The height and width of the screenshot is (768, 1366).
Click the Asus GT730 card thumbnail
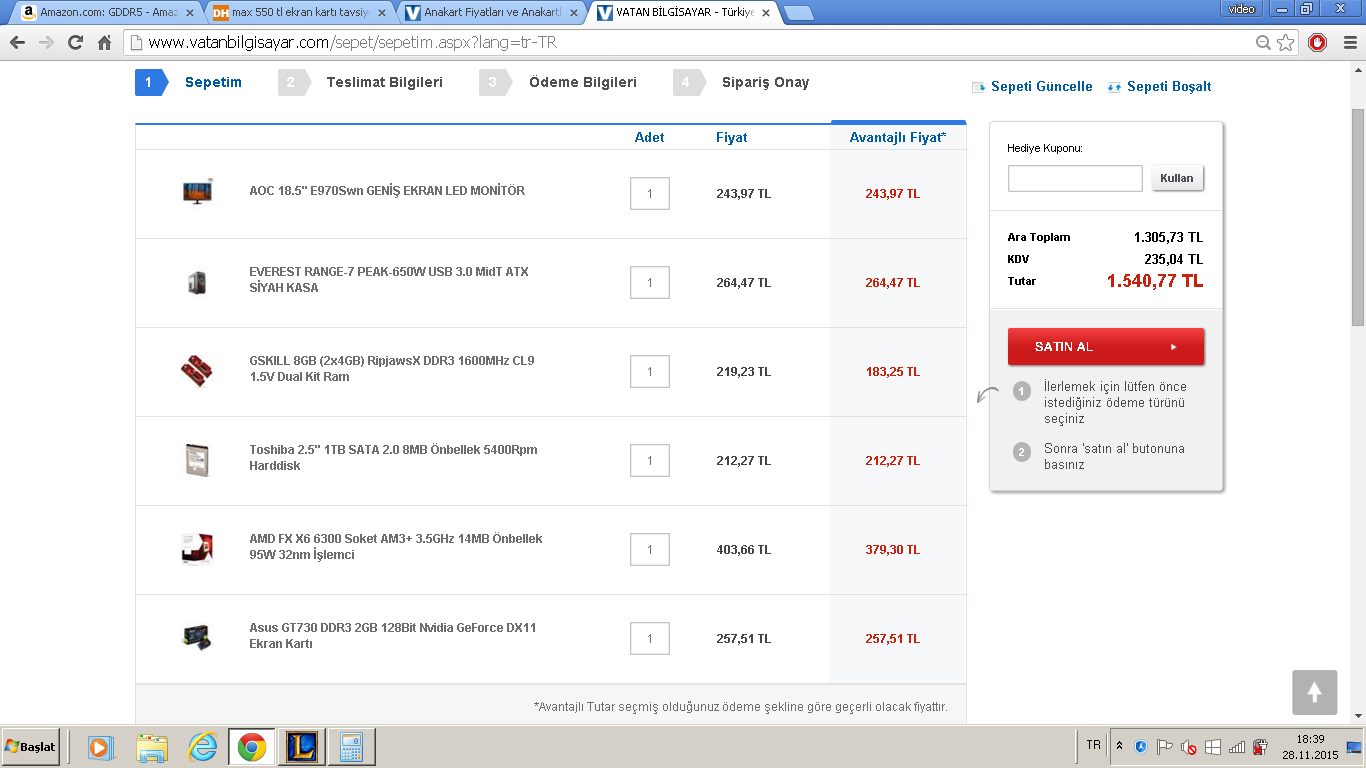pos(197,638)
